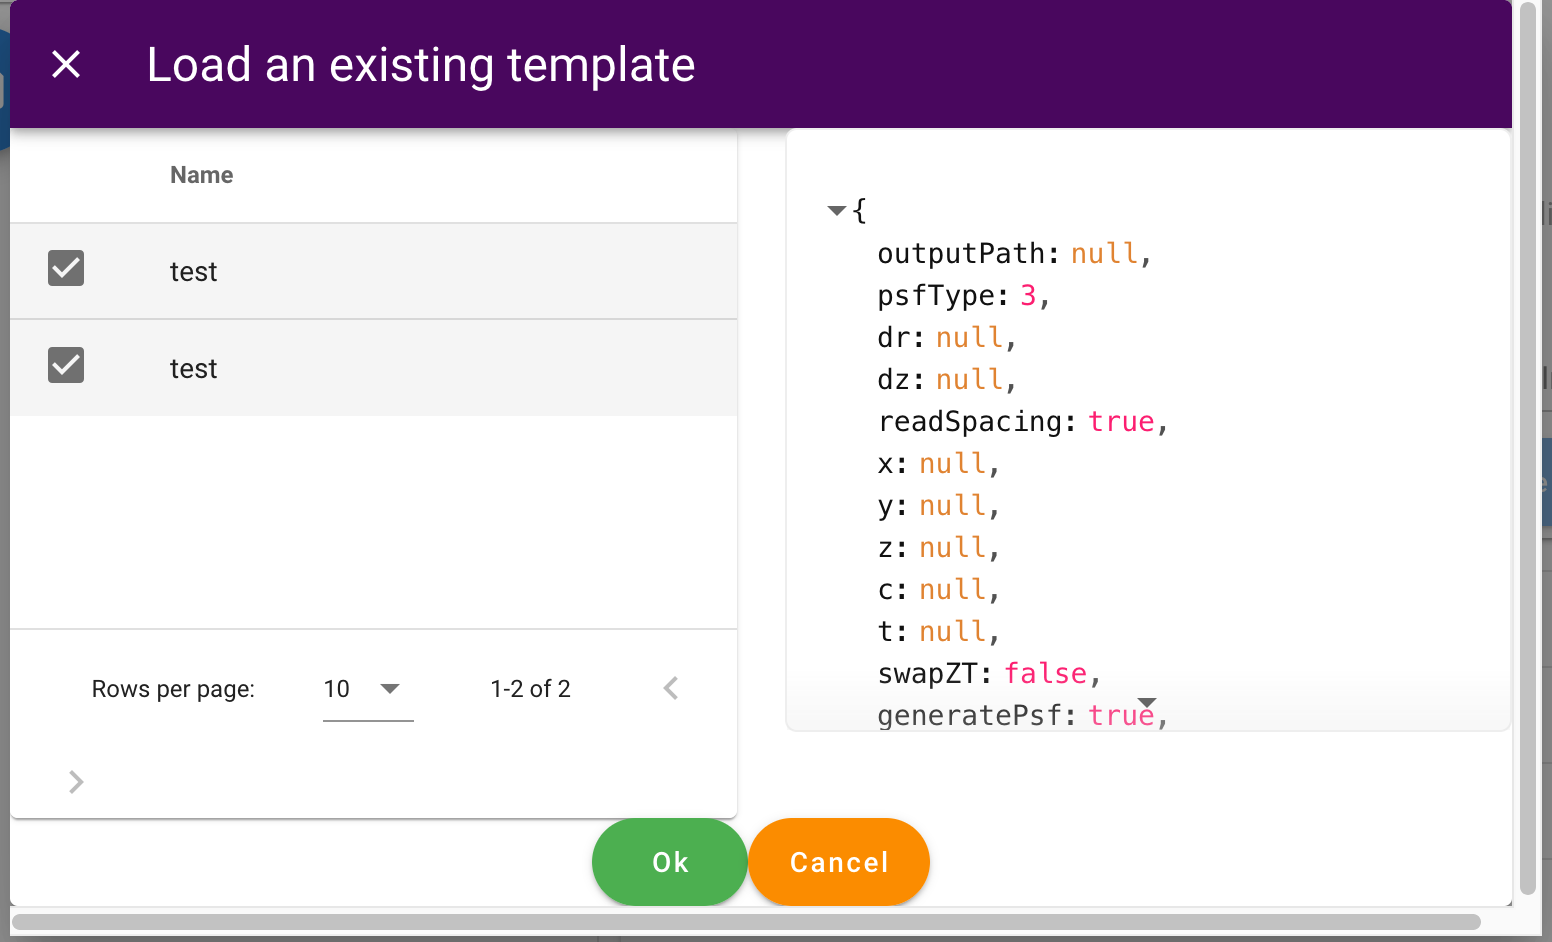Click the next page arrow
The width and height of the screenshot is (1552, 942).
(76, 782)
